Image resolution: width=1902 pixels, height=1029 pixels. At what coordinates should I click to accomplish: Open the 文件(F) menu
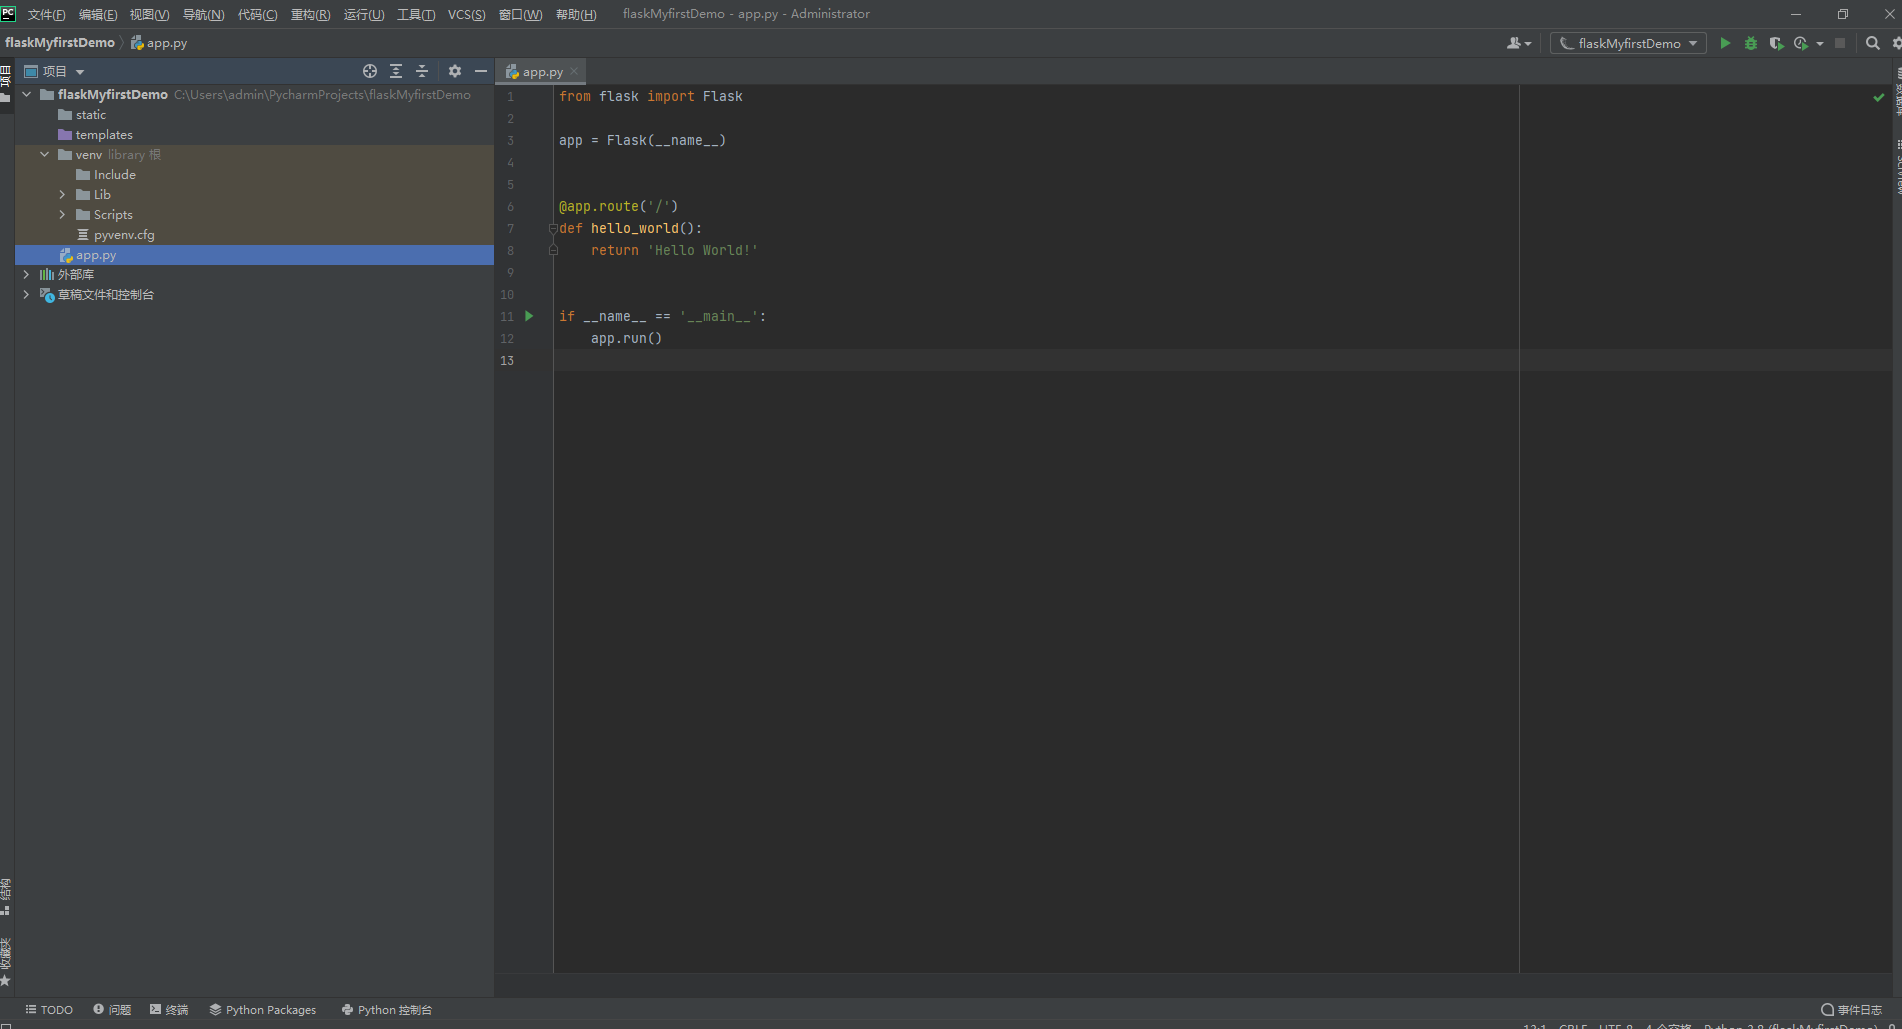[x=47, y=14]
